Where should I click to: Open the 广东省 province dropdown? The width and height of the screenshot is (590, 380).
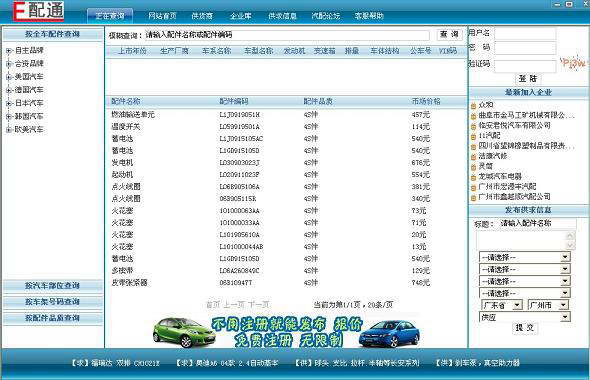(502, 305)
